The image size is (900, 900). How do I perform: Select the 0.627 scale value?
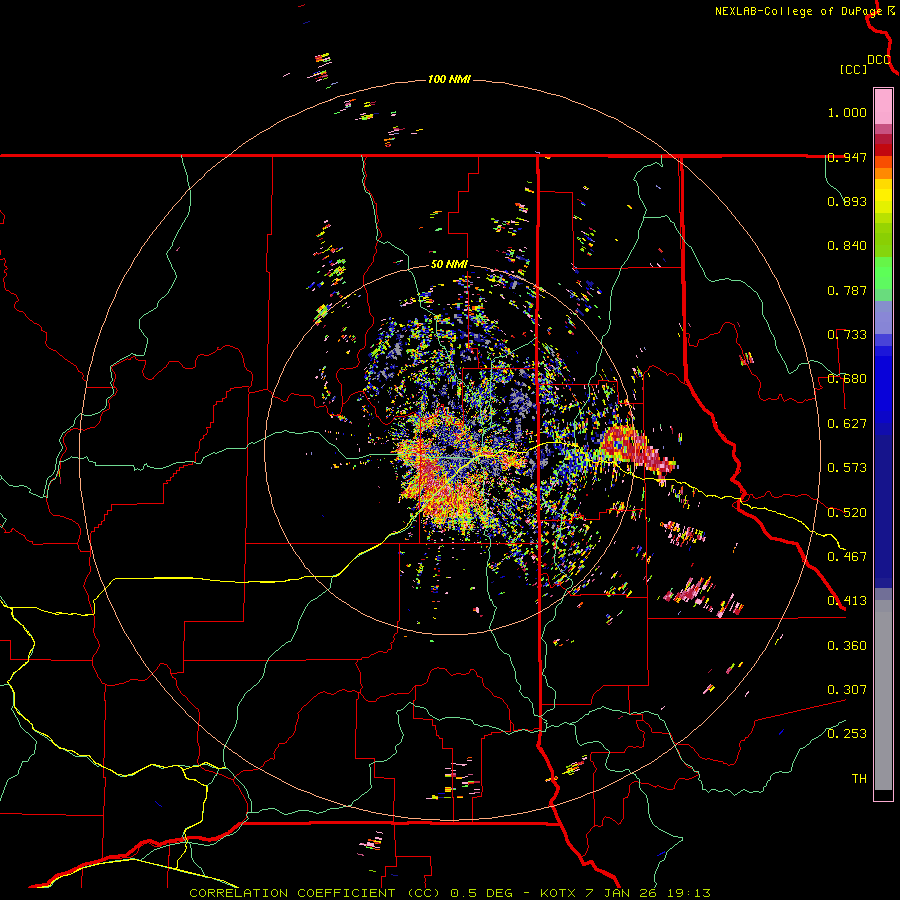pos(847,424)
